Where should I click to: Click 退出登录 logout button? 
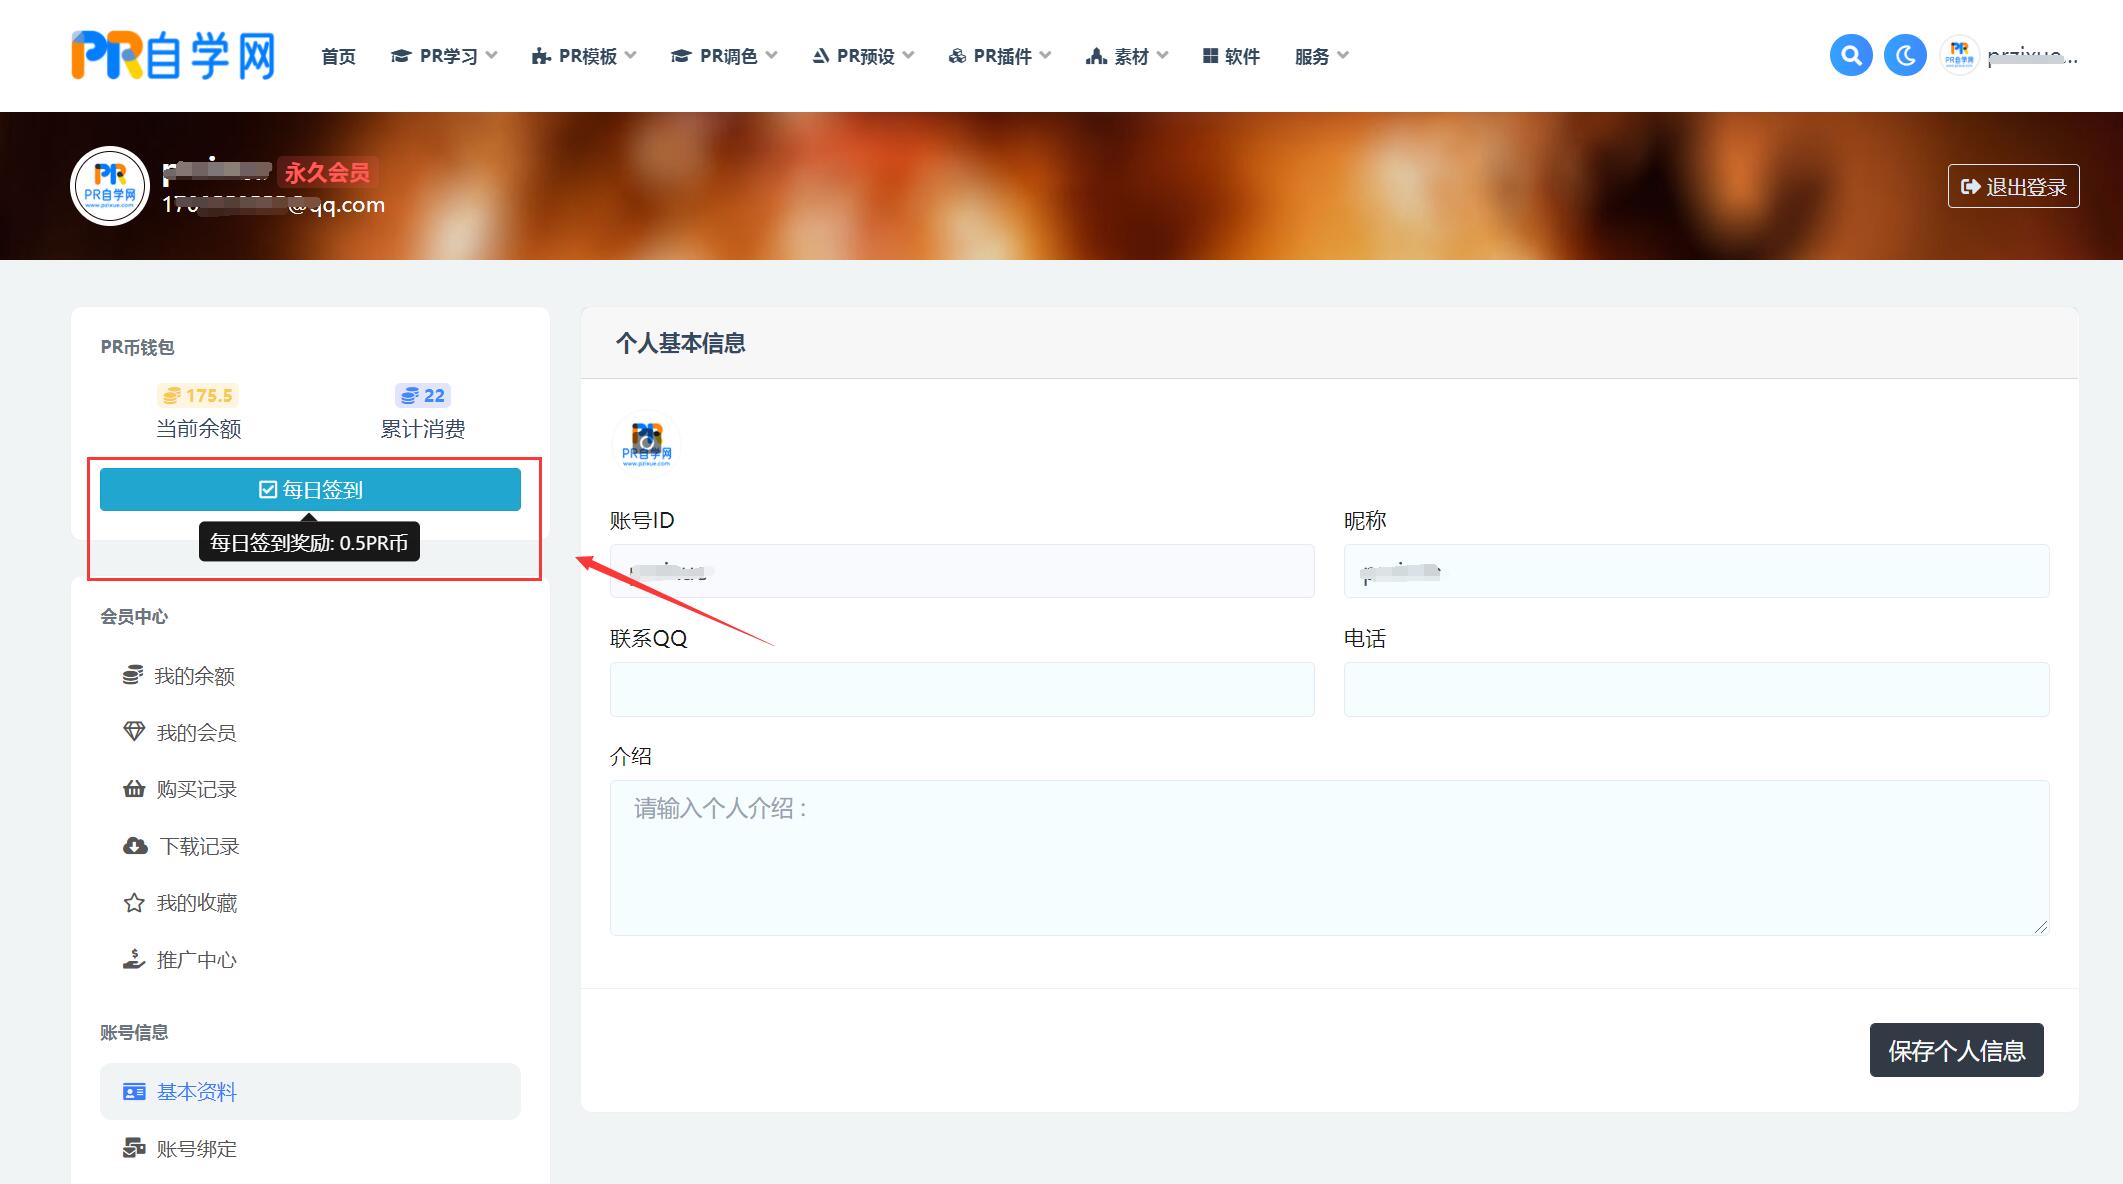click(x=2013, y=186)
